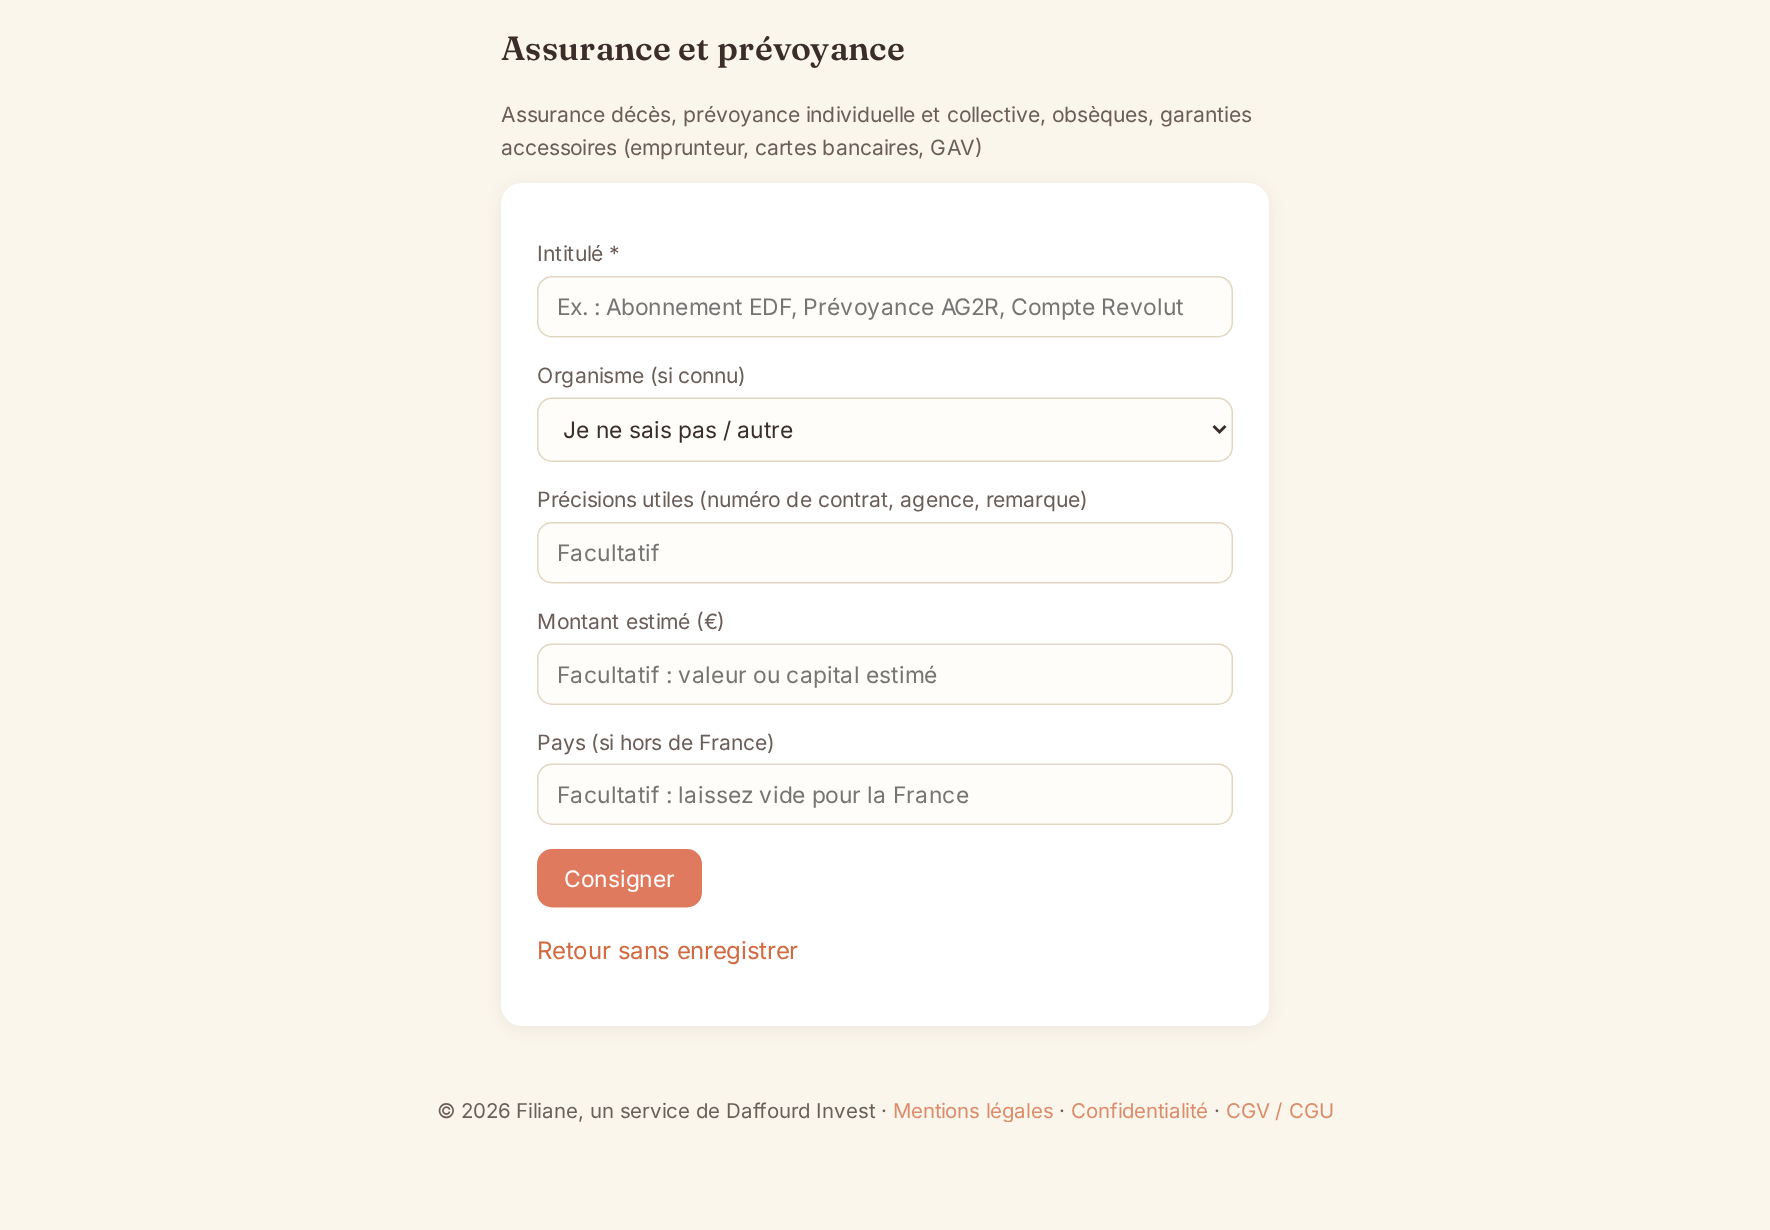Click the Consigner button
Screen dimensions: 1770x1230
coord(619,879)
